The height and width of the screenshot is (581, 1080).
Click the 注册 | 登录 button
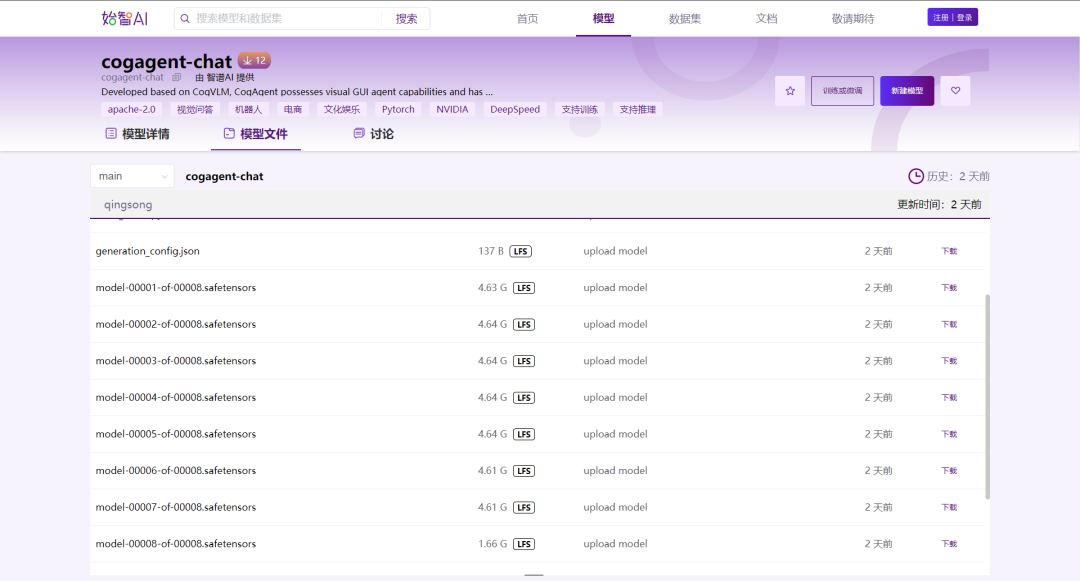coord(953,17)
